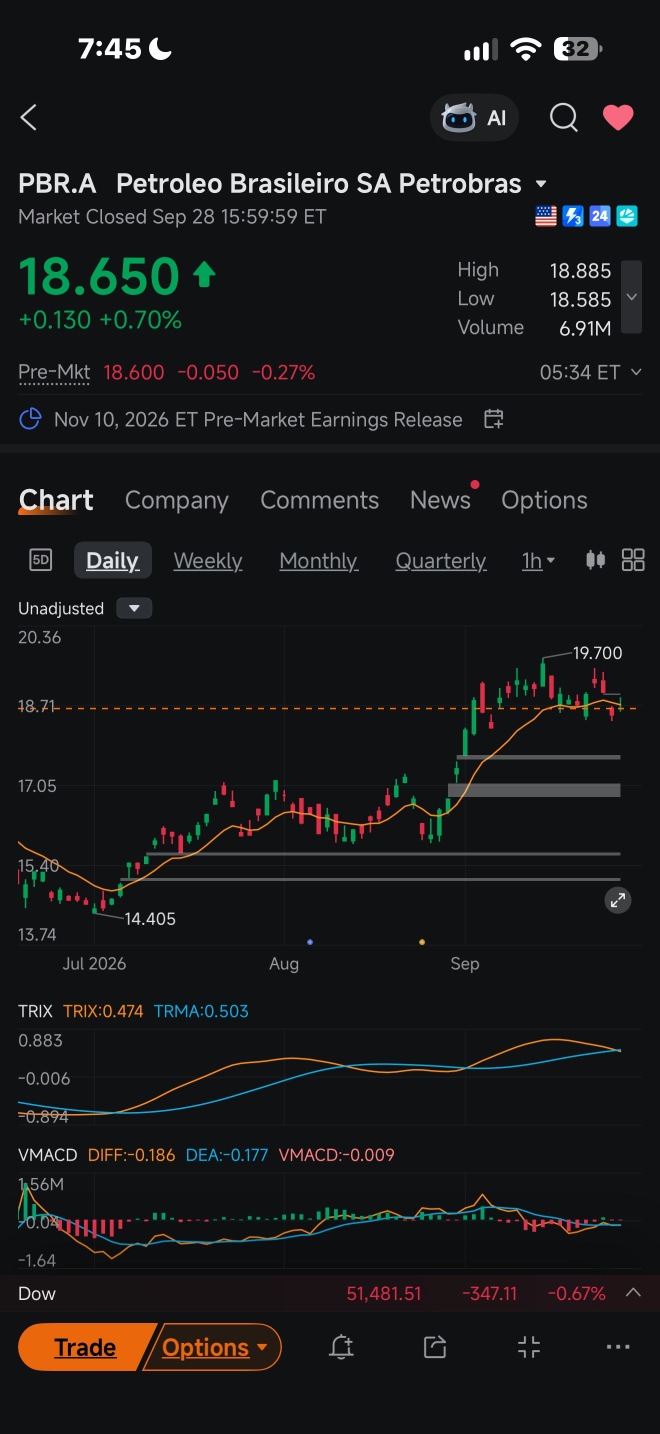Switch to the Chart tab
Viewport: 660px width, 1434px height.
56,500
